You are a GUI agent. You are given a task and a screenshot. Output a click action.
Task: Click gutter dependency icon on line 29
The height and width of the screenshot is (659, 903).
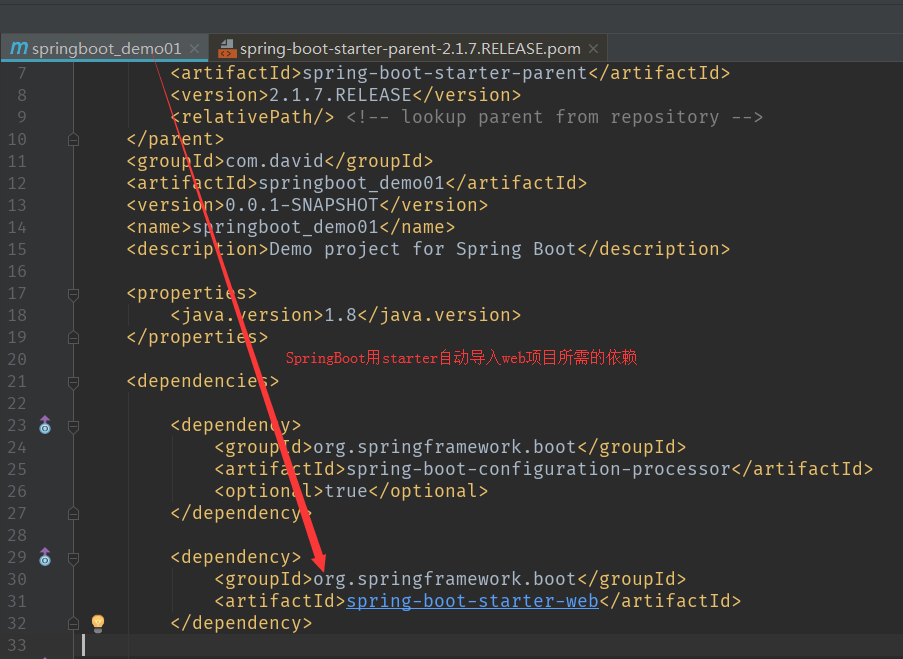pyautogui.click(x=45, y=557)
